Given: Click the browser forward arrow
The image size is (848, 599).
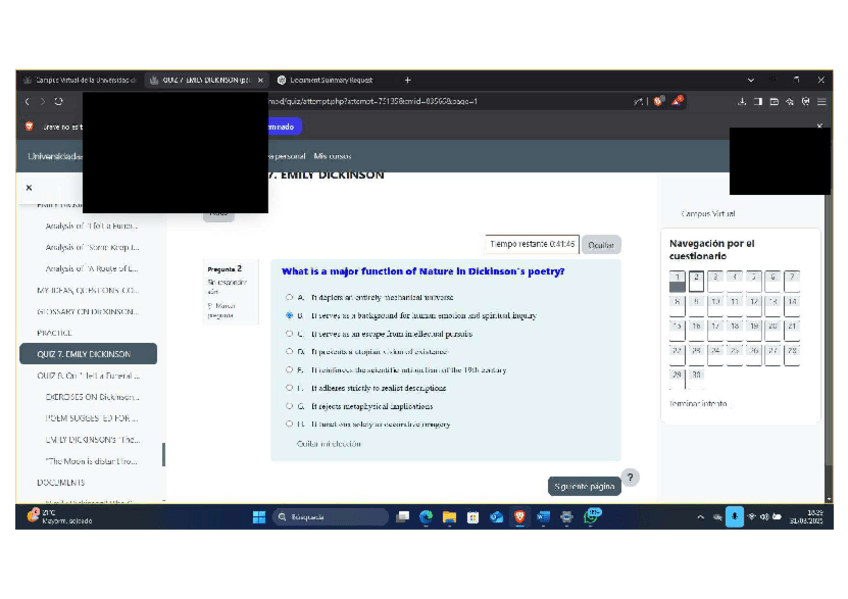Looking at the screenshot, I should click(x=43, y=102).
